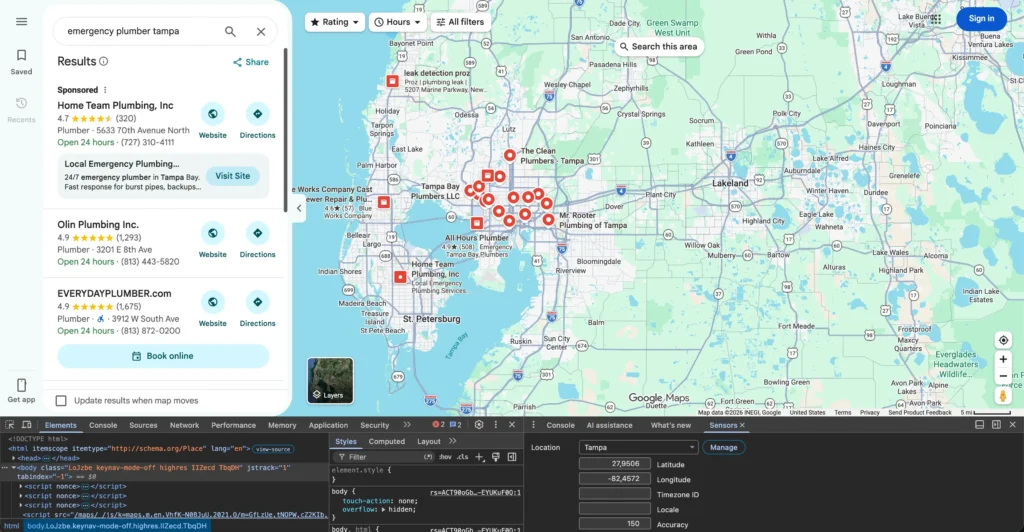This screenshot has width=1024, height=532.
Task: Click the new style rule plus icon
Action: [479, 457]
